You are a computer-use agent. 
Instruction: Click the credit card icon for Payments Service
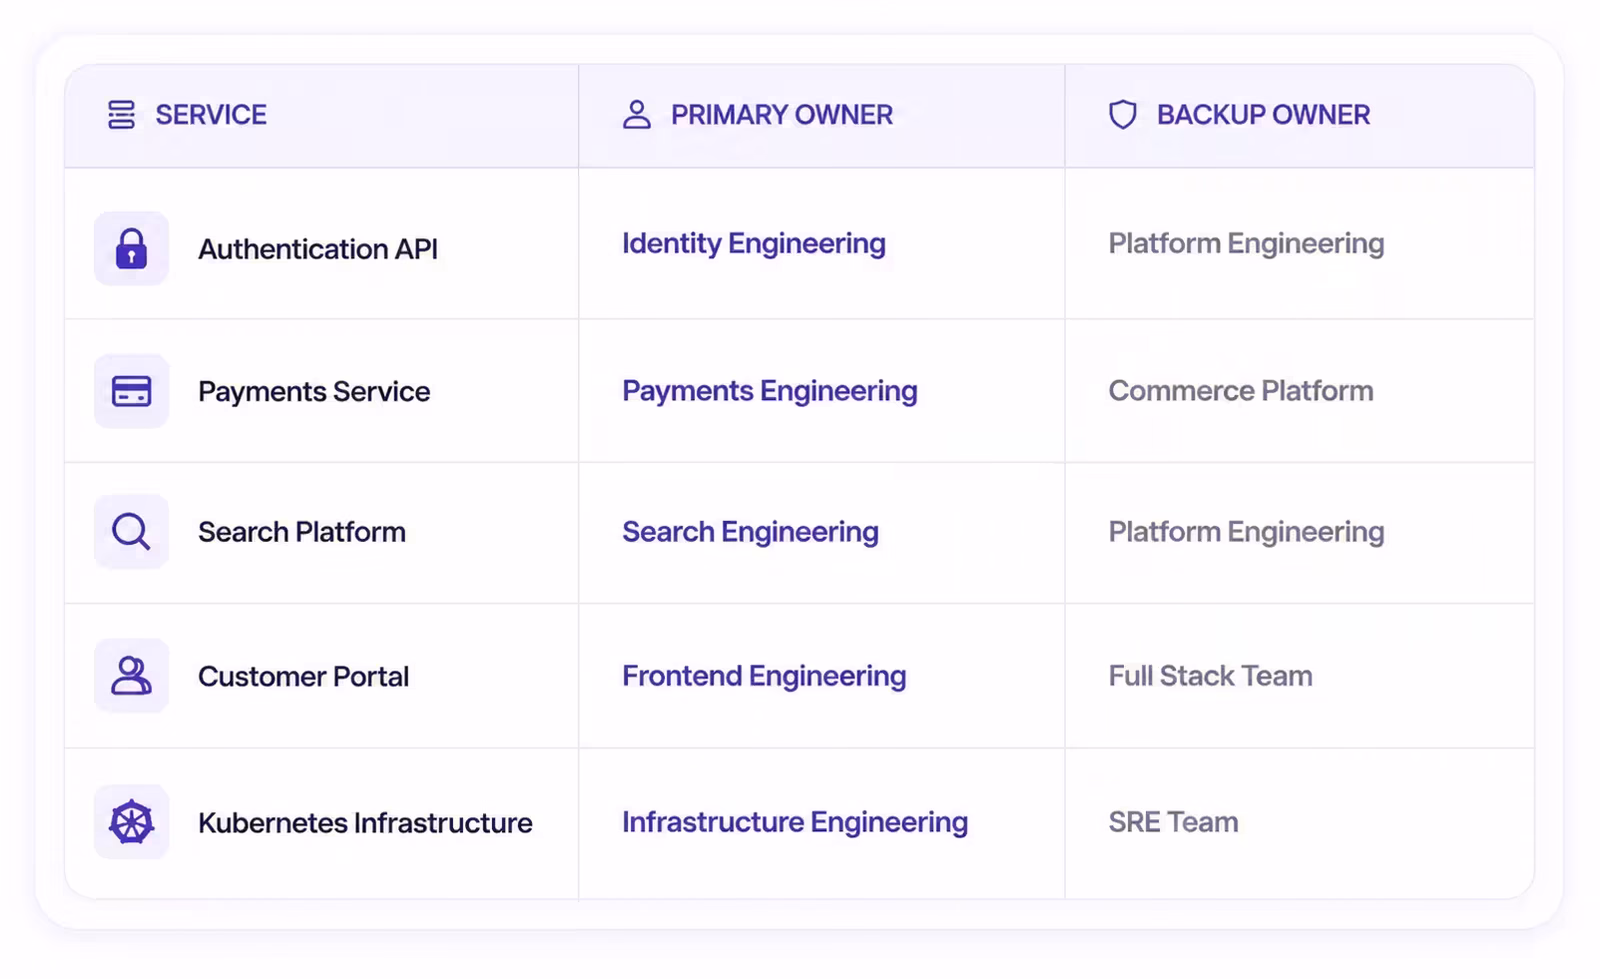[x=131, y=391]
